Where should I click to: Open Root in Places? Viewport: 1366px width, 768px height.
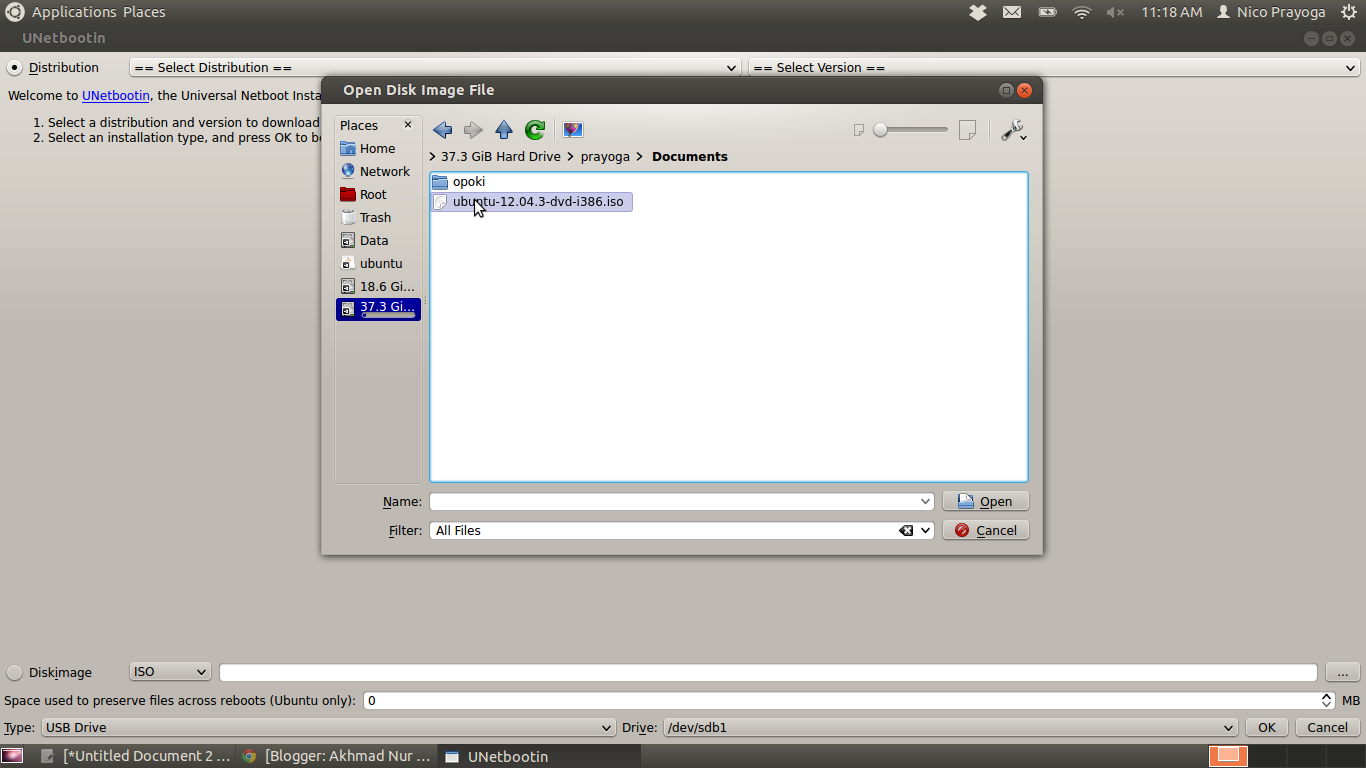pos(378,194)
